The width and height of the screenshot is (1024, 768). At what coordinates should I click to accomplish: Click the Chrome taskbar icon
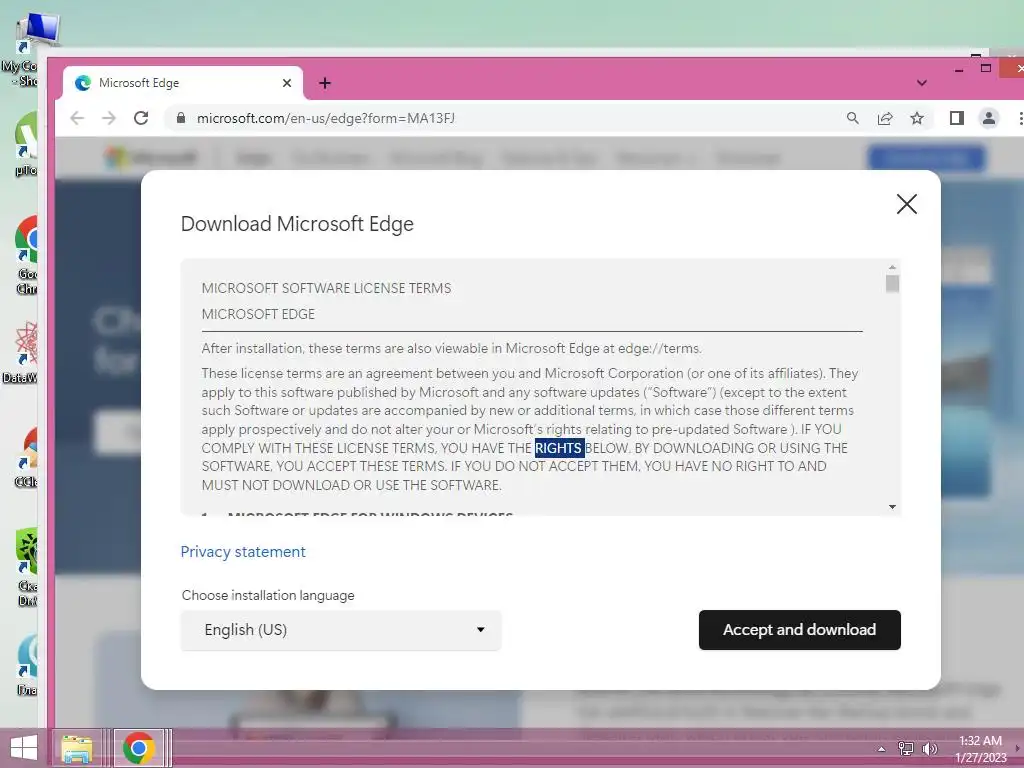tap(138, 748)
